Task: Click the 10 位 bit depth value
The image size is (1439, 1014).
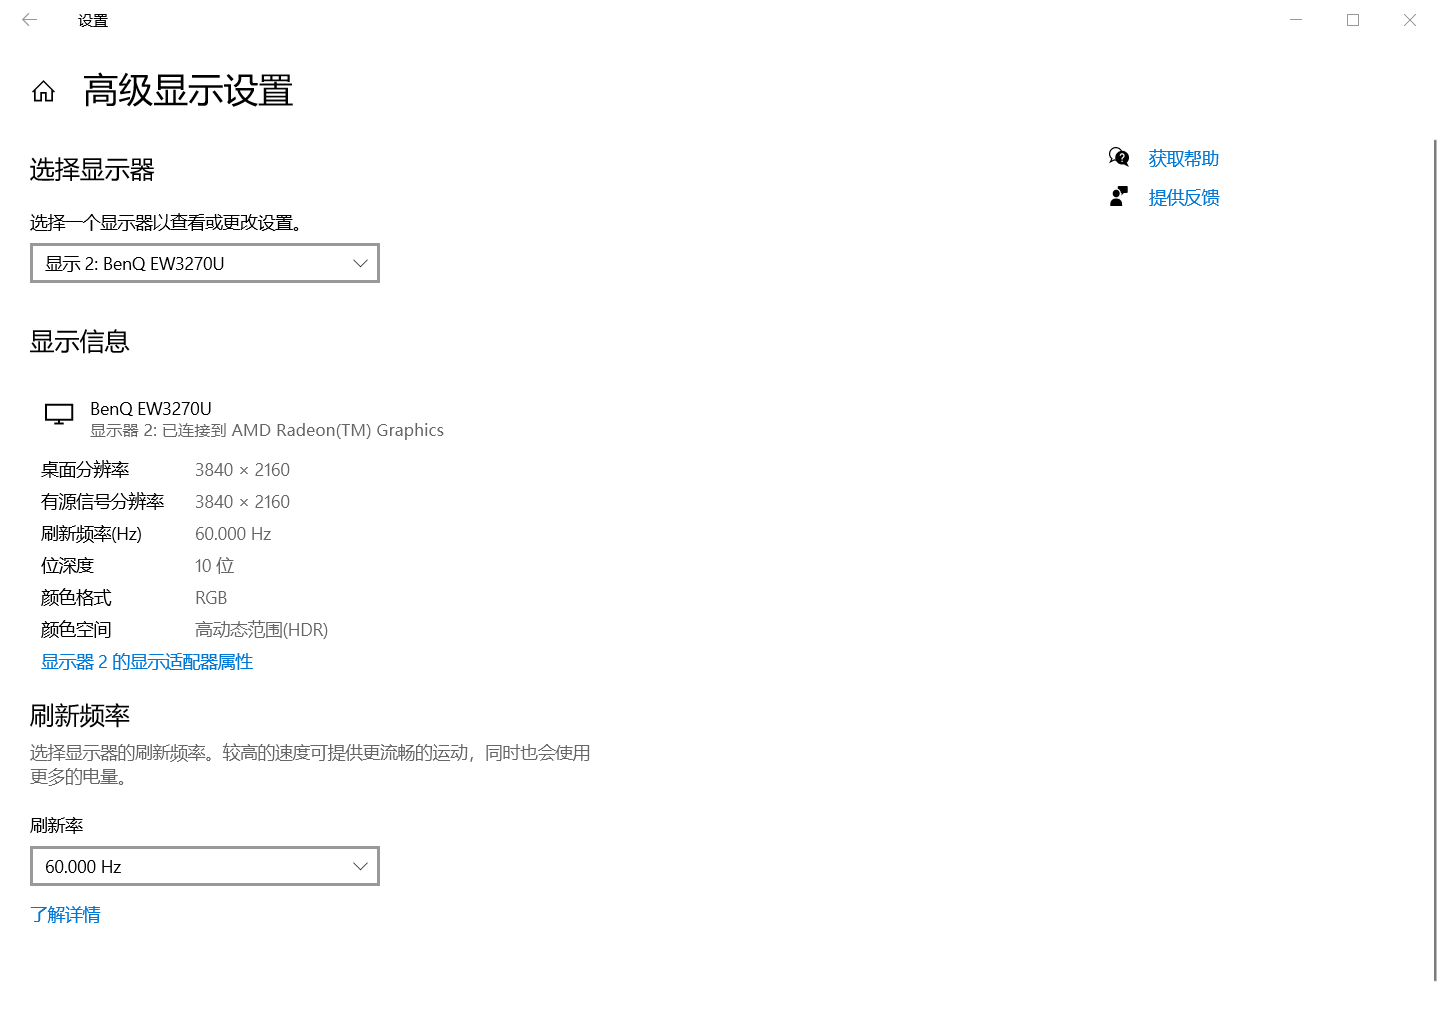Action: pos(214,566)
